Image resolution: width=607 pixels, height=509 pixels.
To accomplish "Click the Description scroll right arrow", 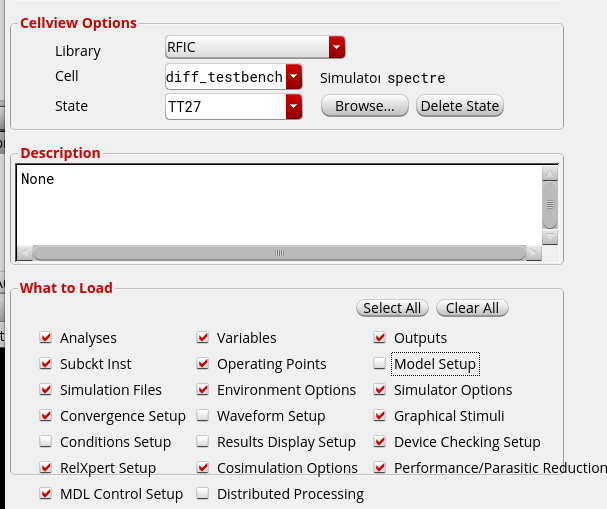I will click(x=534, y=253).
